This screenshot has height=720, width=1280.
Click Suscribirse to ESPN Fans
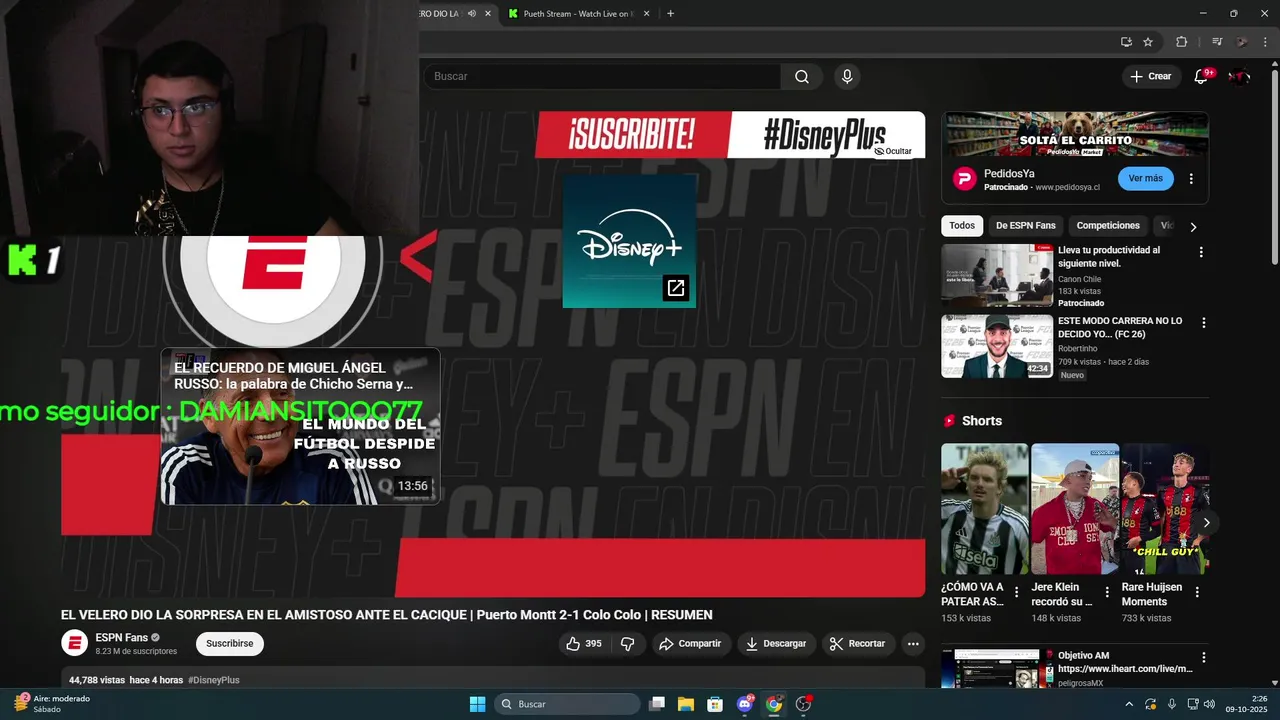tap(230, 644)
